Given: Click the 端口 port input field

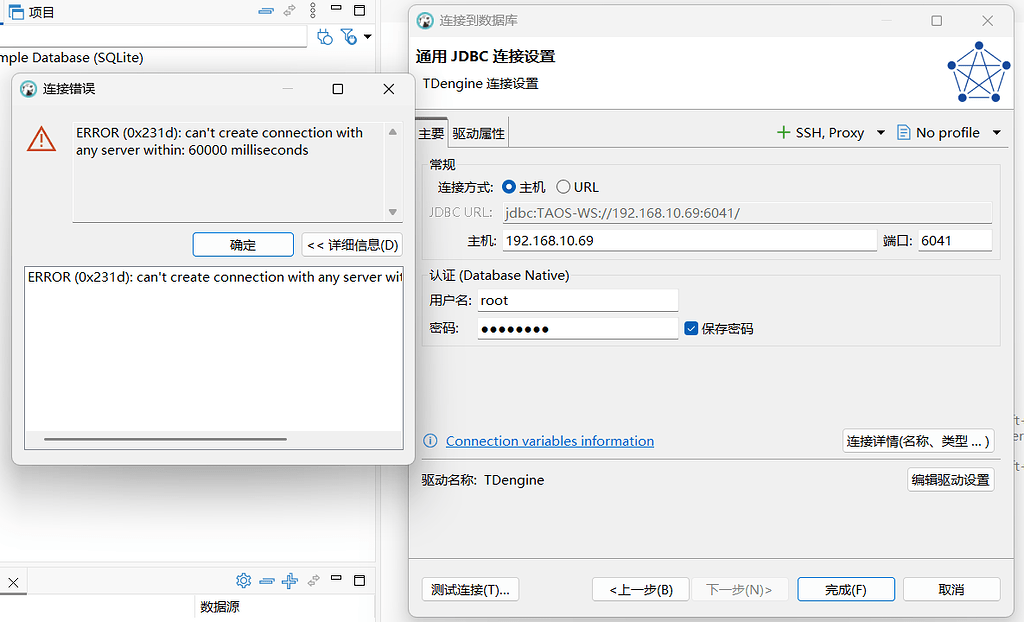Looking at the screenshot, I should pyautogui.click(x=955, y=240).
